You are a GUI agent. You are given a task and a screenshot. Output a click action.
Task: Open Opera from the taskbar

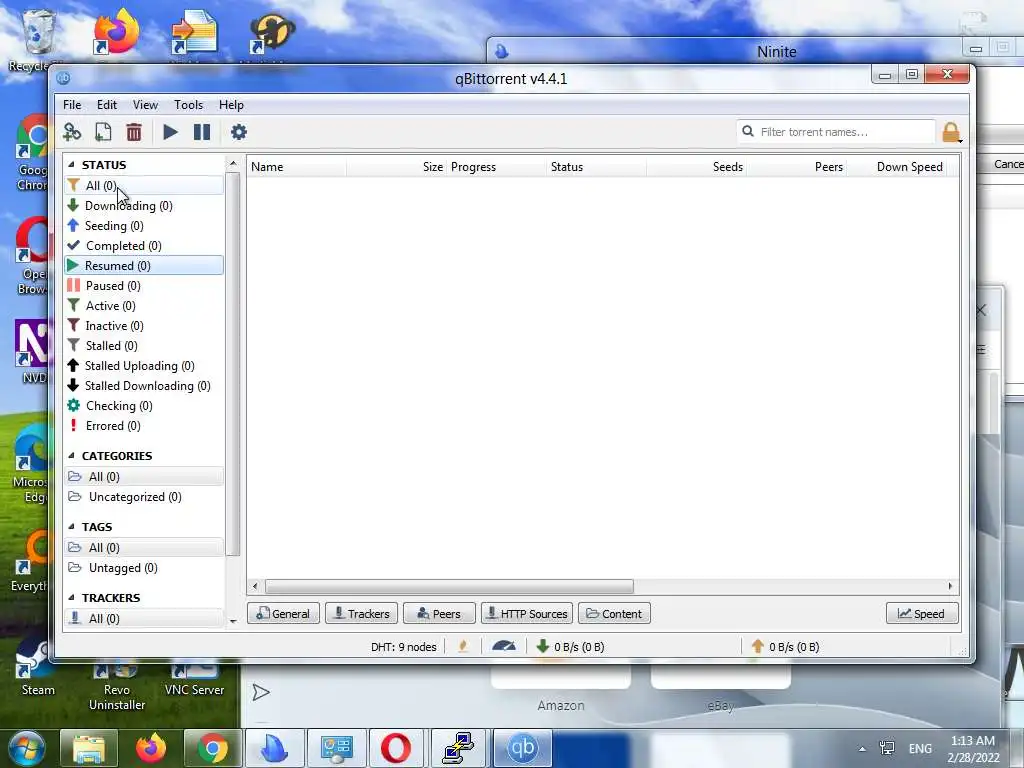click(395, 748)
